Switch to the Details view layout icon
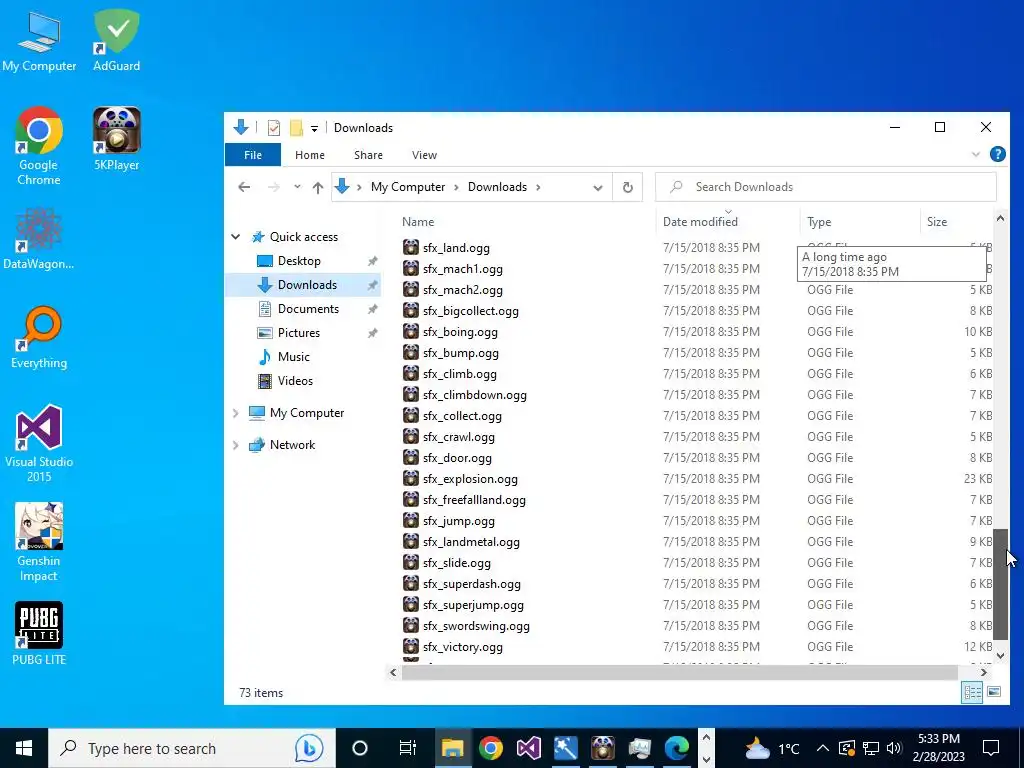Image resolution: width=1024 pixels, height=768 pixels. [x=972, y=692]
